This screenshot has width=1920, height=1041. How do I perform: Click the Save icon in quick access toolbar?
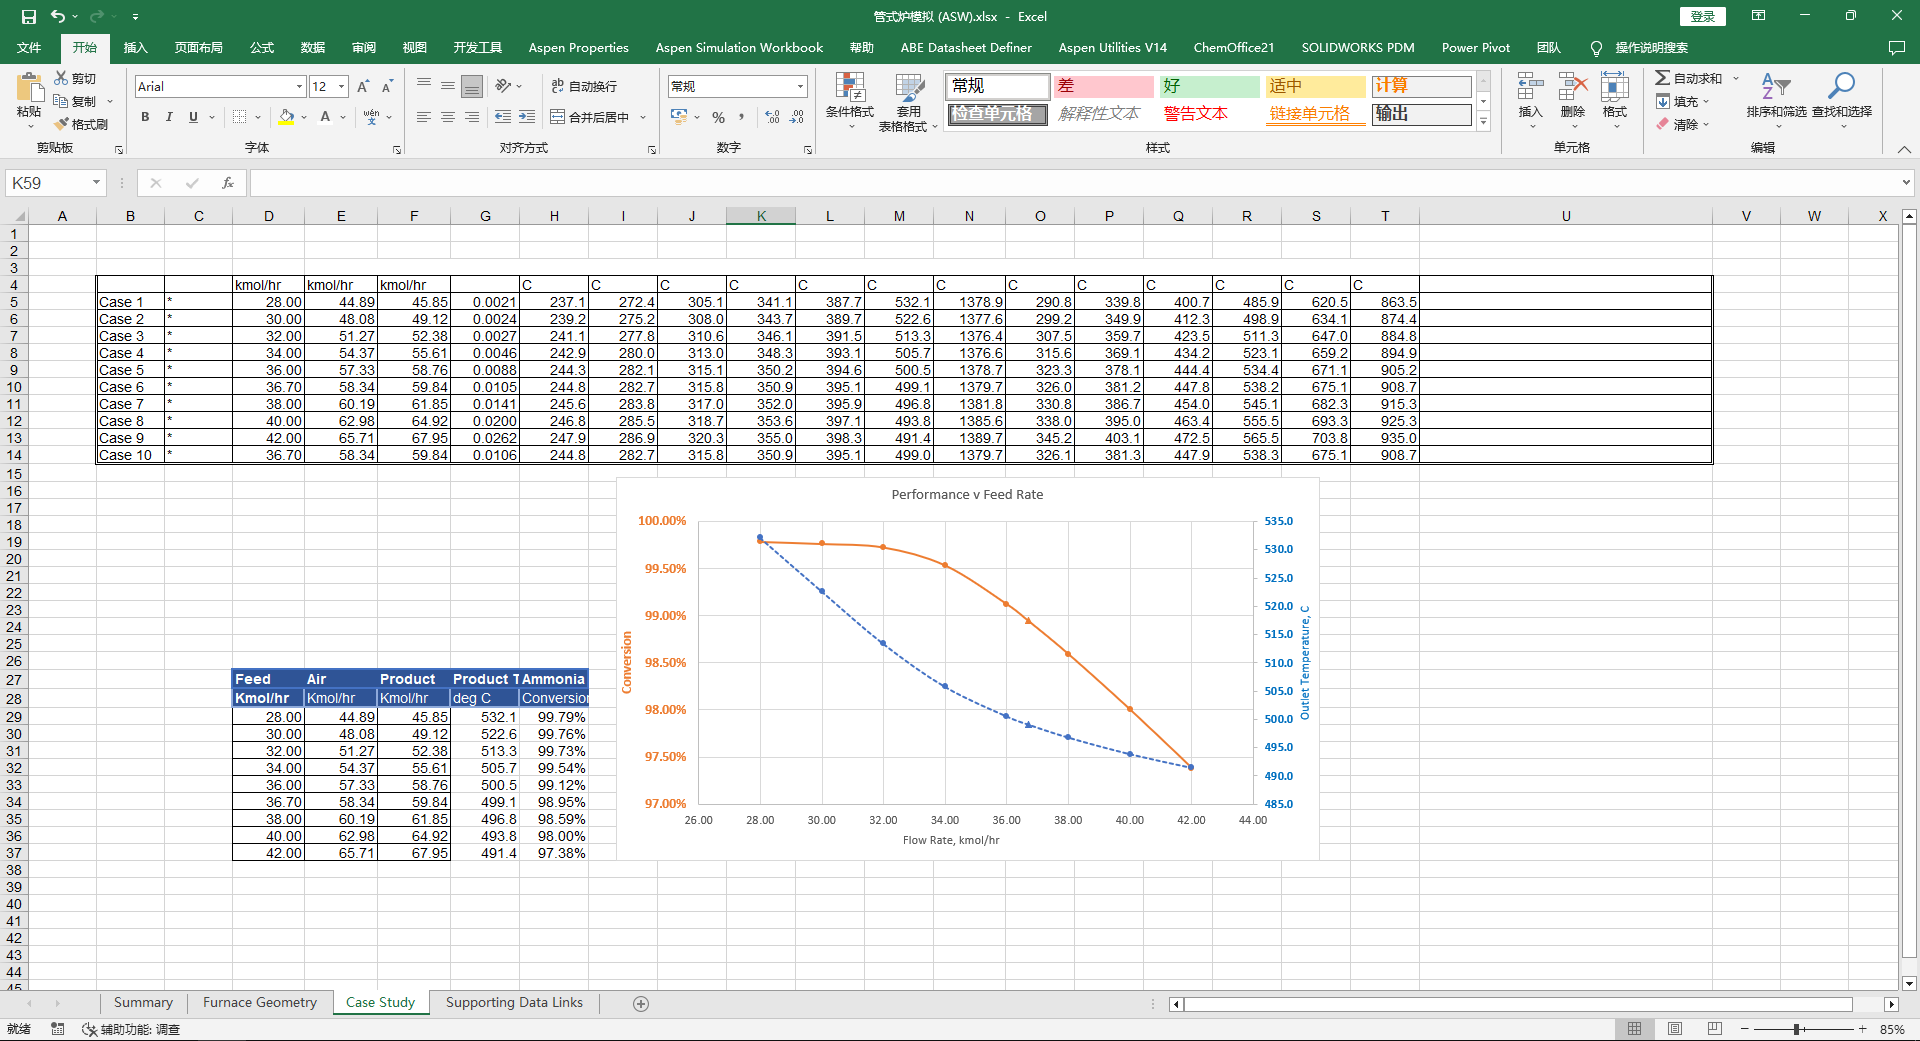coord(29,16)
